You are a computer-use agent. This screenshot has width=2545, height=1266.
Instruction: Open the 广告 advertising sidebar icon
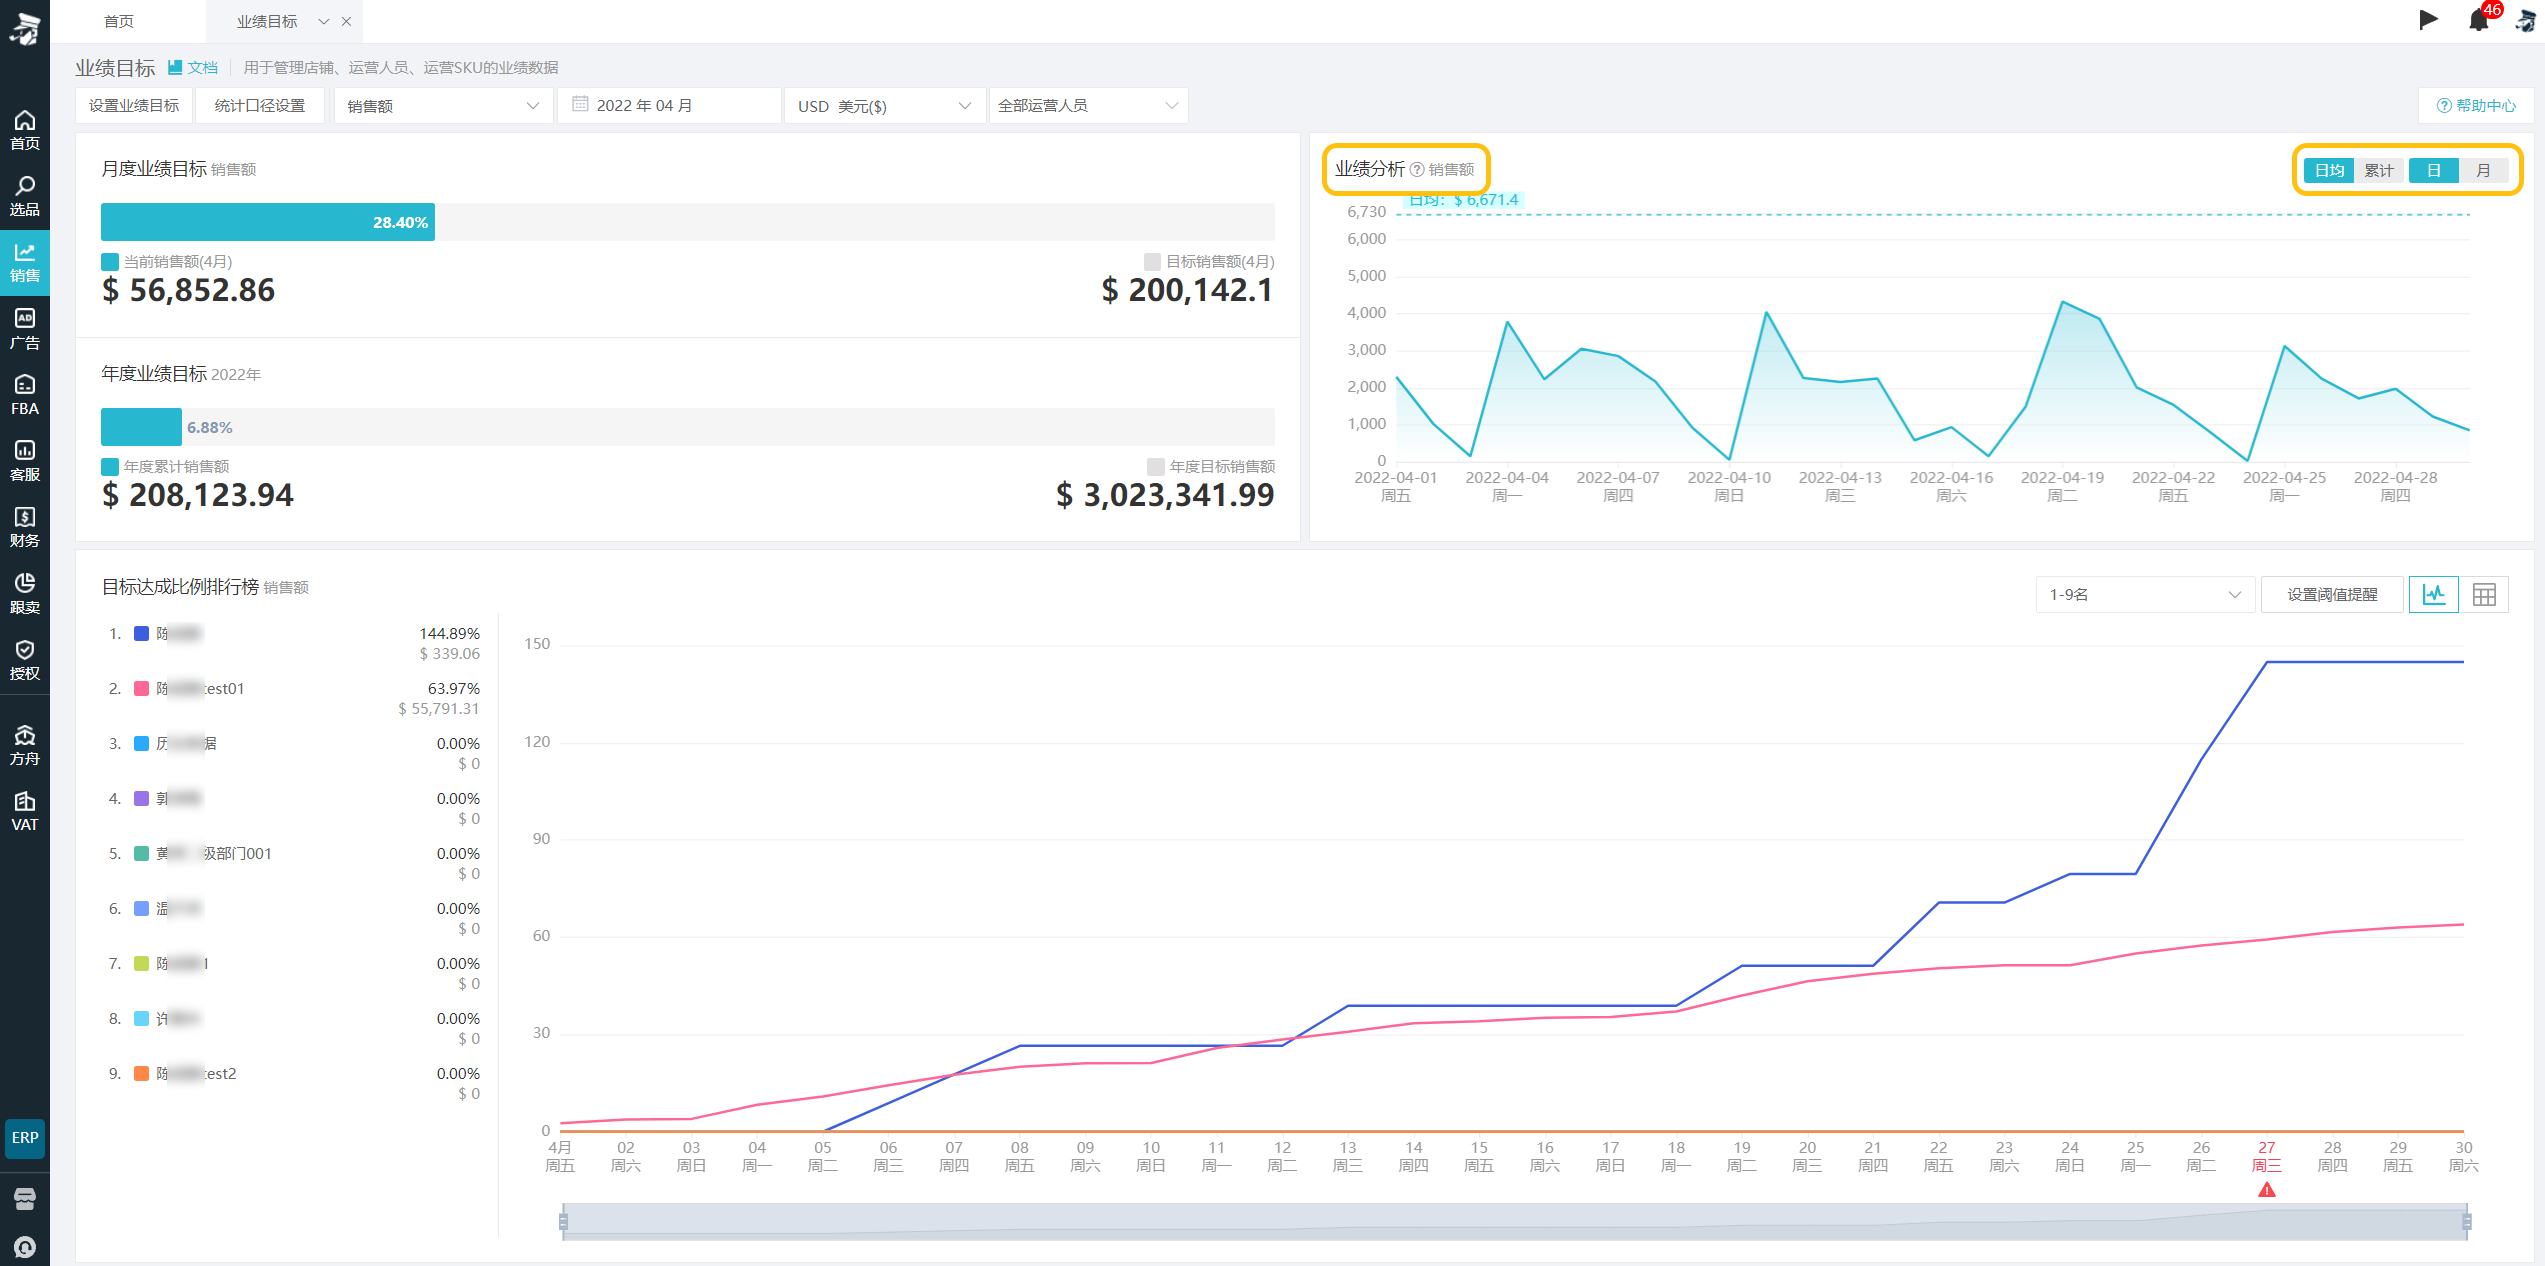point(24,329)
